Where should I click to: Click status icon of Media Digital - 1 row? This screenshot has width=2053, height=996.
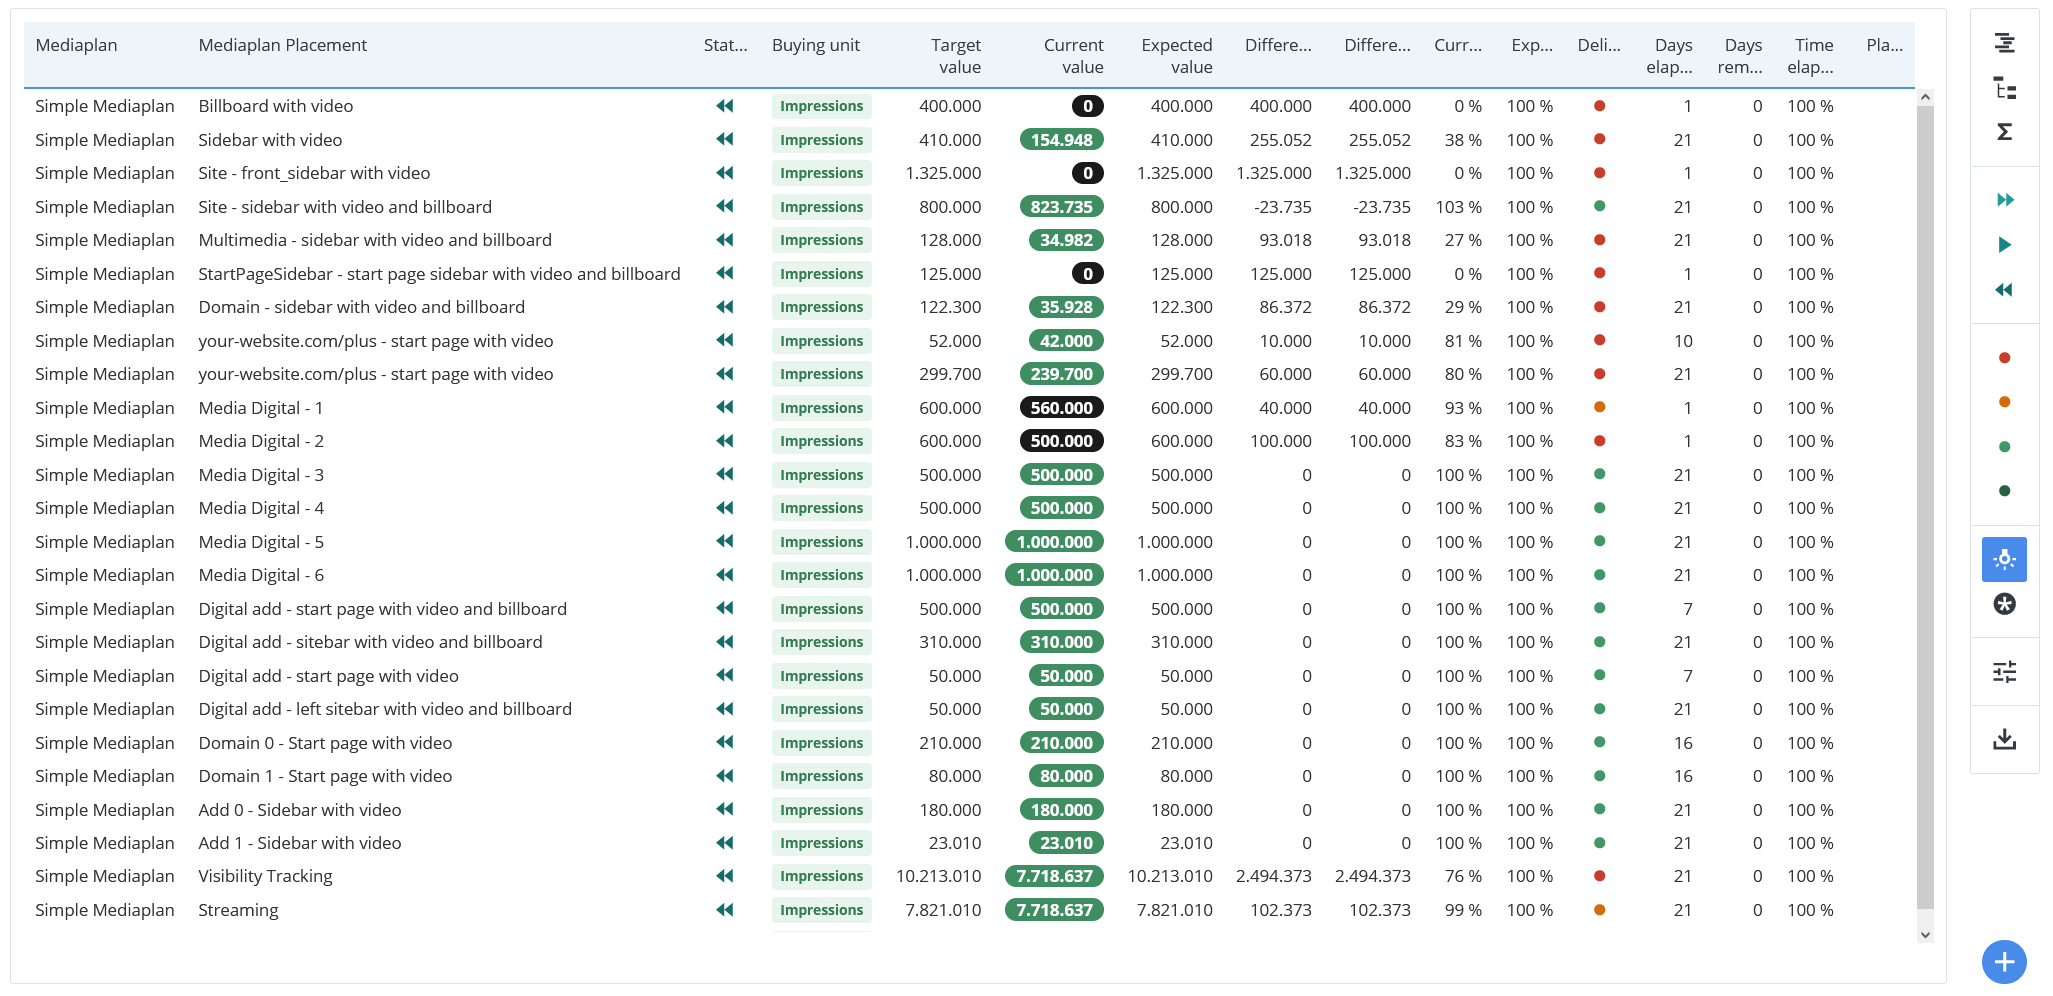[725, 408]
